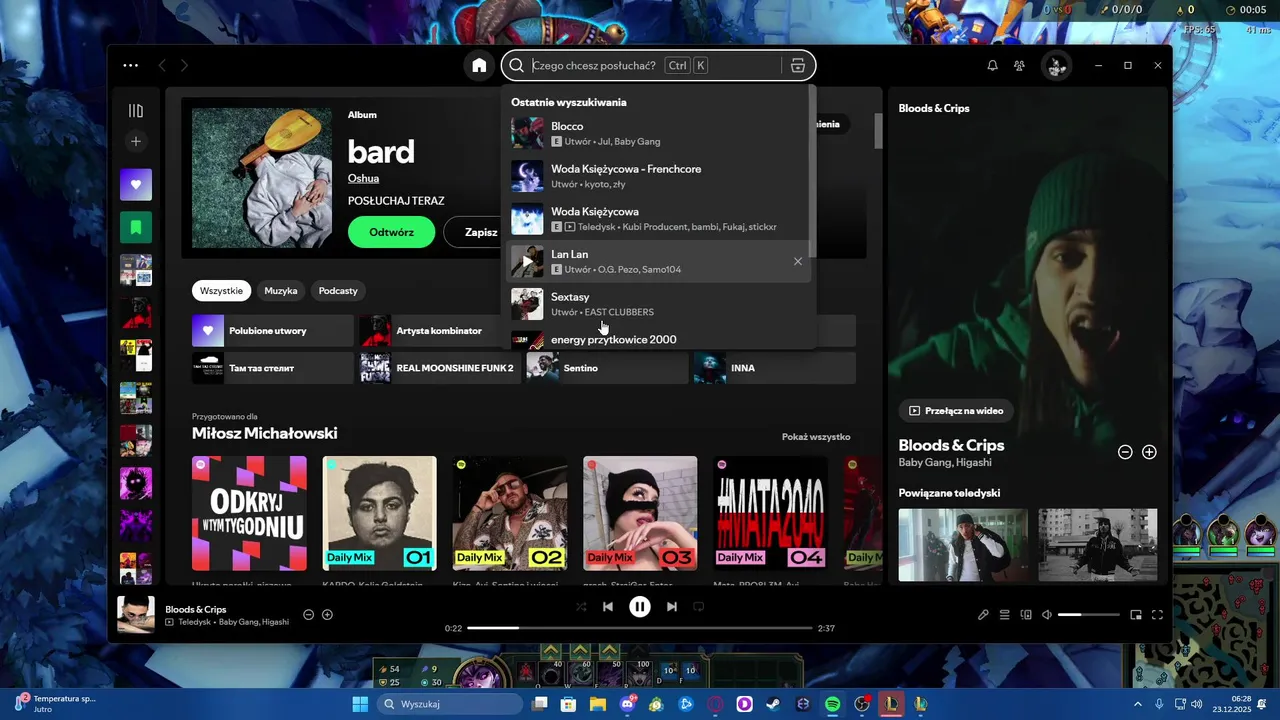Switch to video with Przełącz na wideo
The image size is (1280, 720).
956,411
